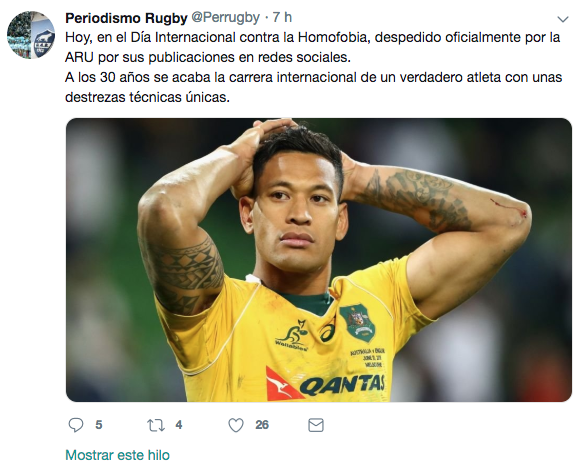
Task: Click the tweet text about Homofobia
Action: point(313,67)
